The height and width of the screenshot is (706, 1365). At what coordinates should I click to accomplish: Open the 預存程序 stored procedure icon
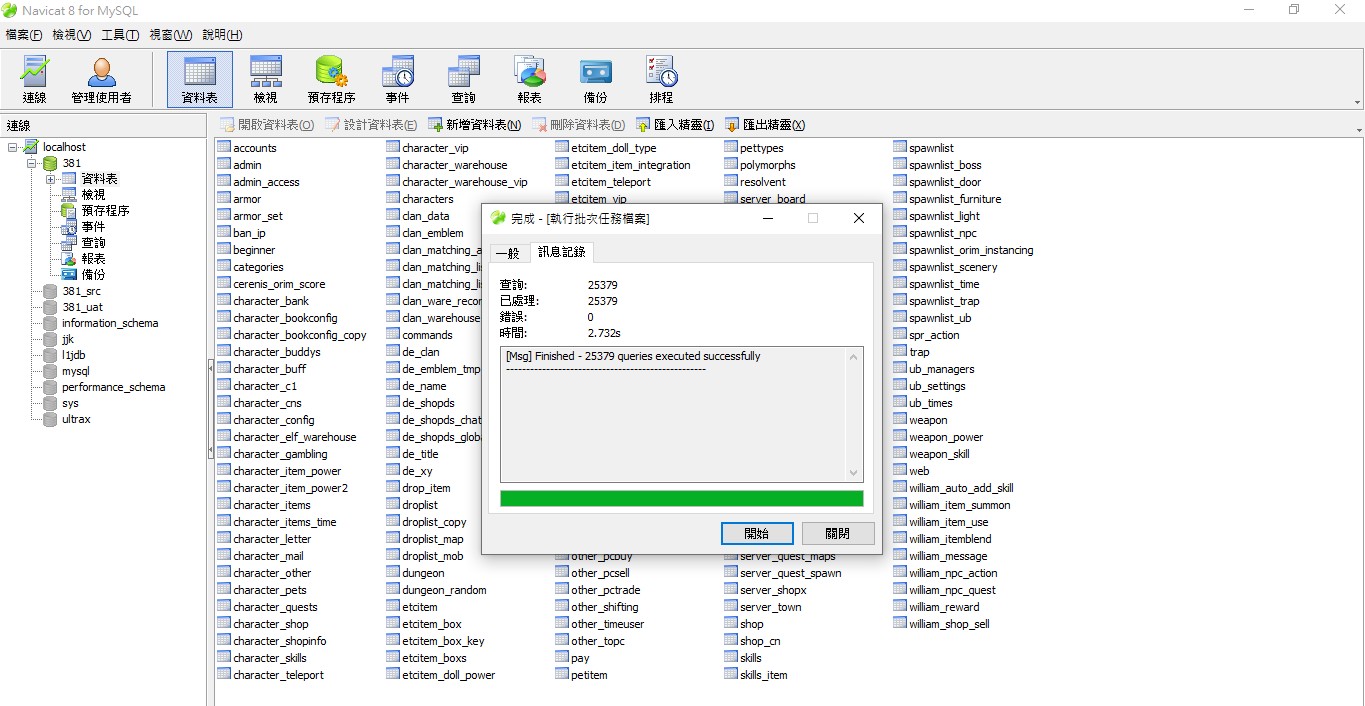point(331,80)
